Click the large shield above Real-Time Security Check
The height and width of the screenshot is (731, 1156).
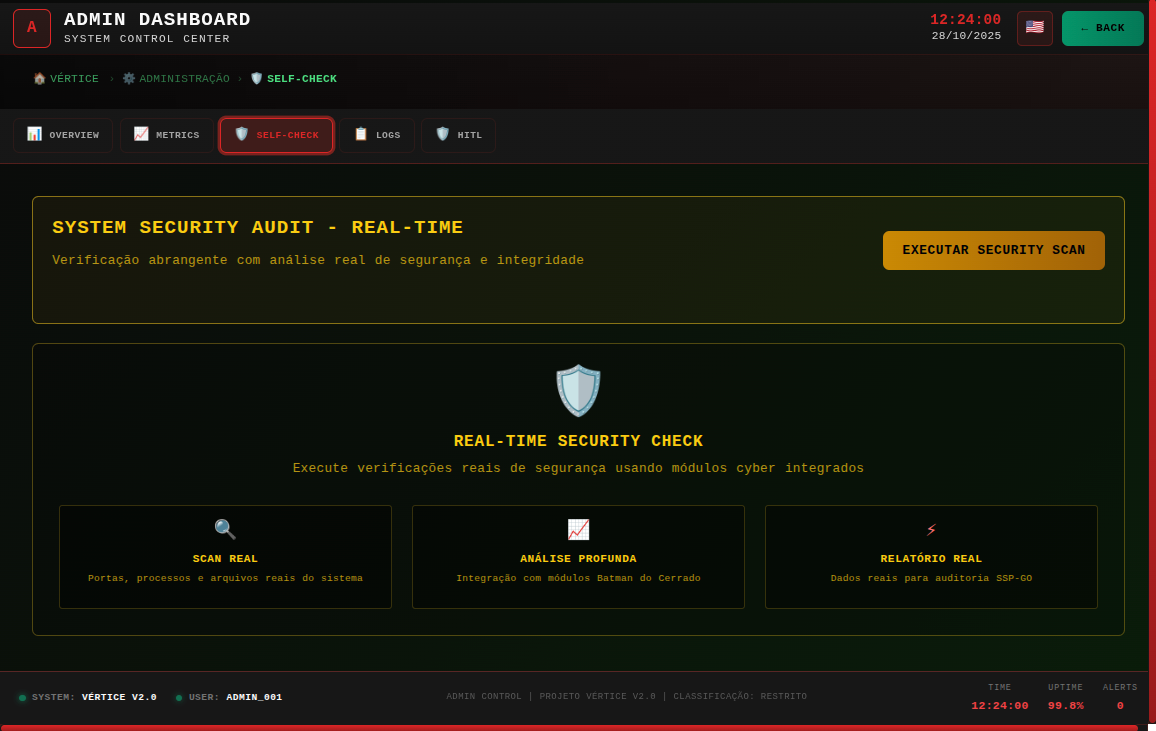[x=578, y=390]
